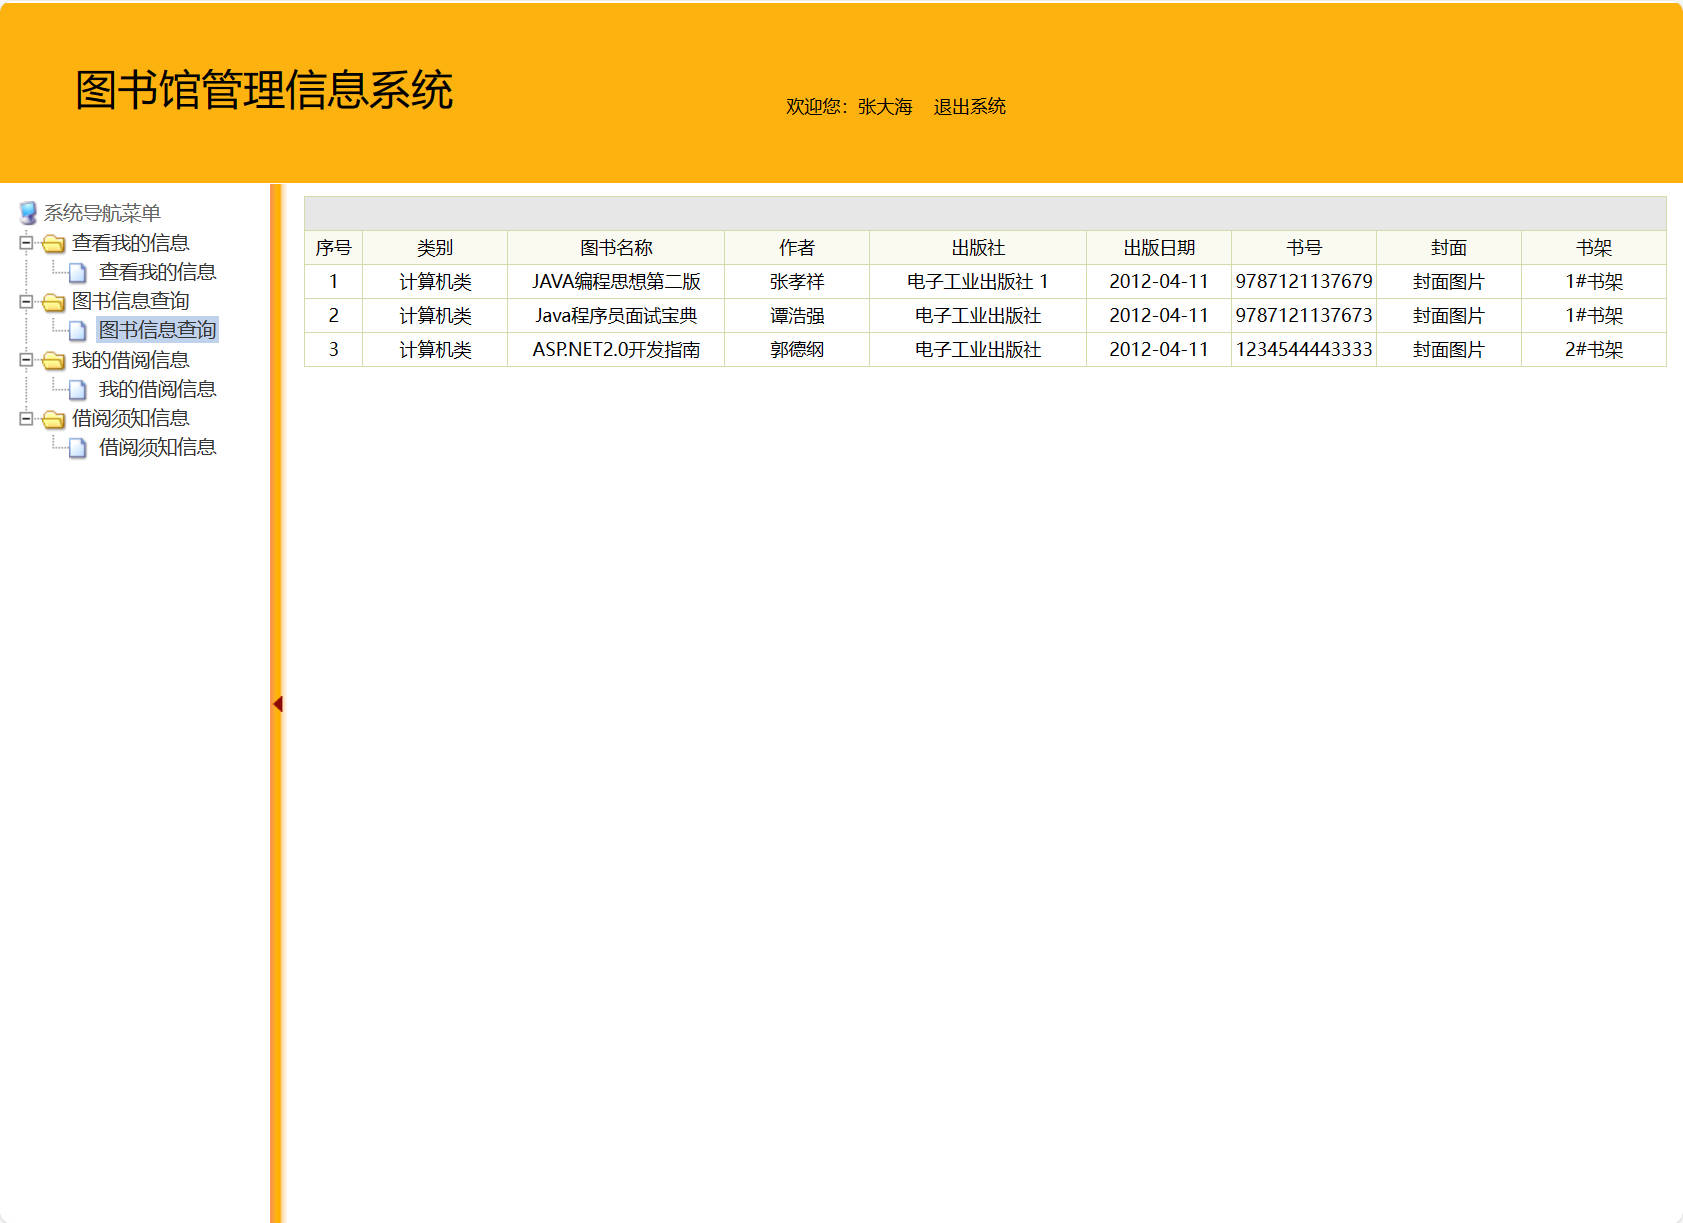Screen dimensions: 1683x1223
Task: Click the document icon for 我的借阅信息
Action: 77,389
